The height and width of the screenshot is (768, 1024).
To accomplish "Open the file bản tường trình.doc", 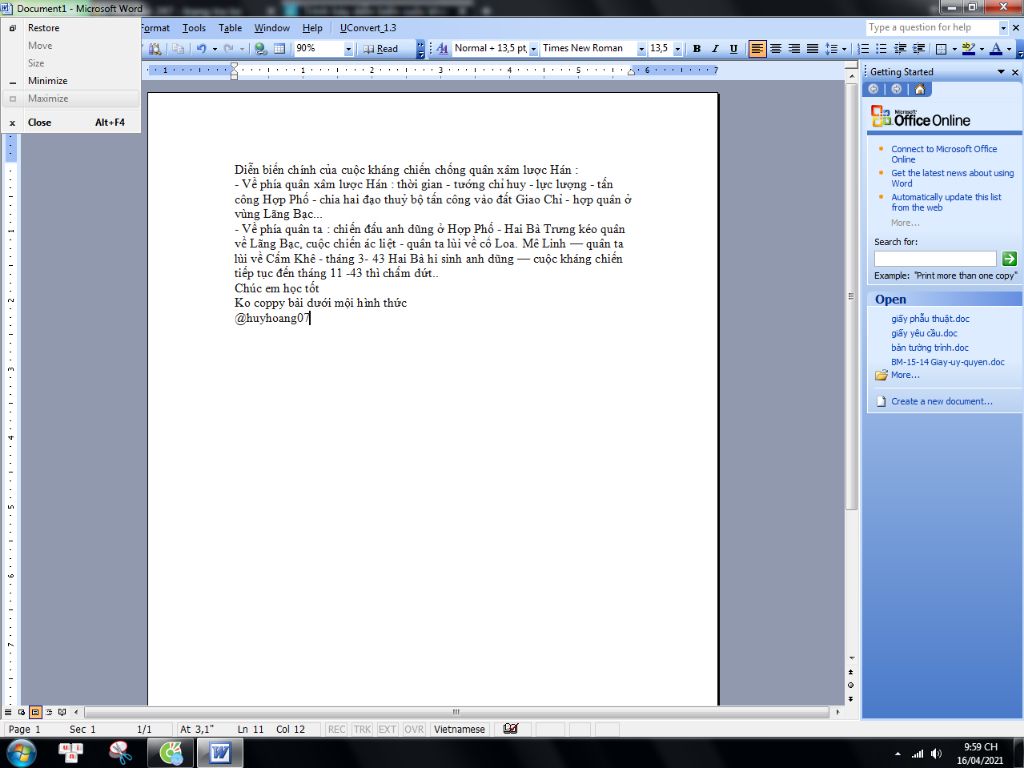I will [x=929, y=347].
